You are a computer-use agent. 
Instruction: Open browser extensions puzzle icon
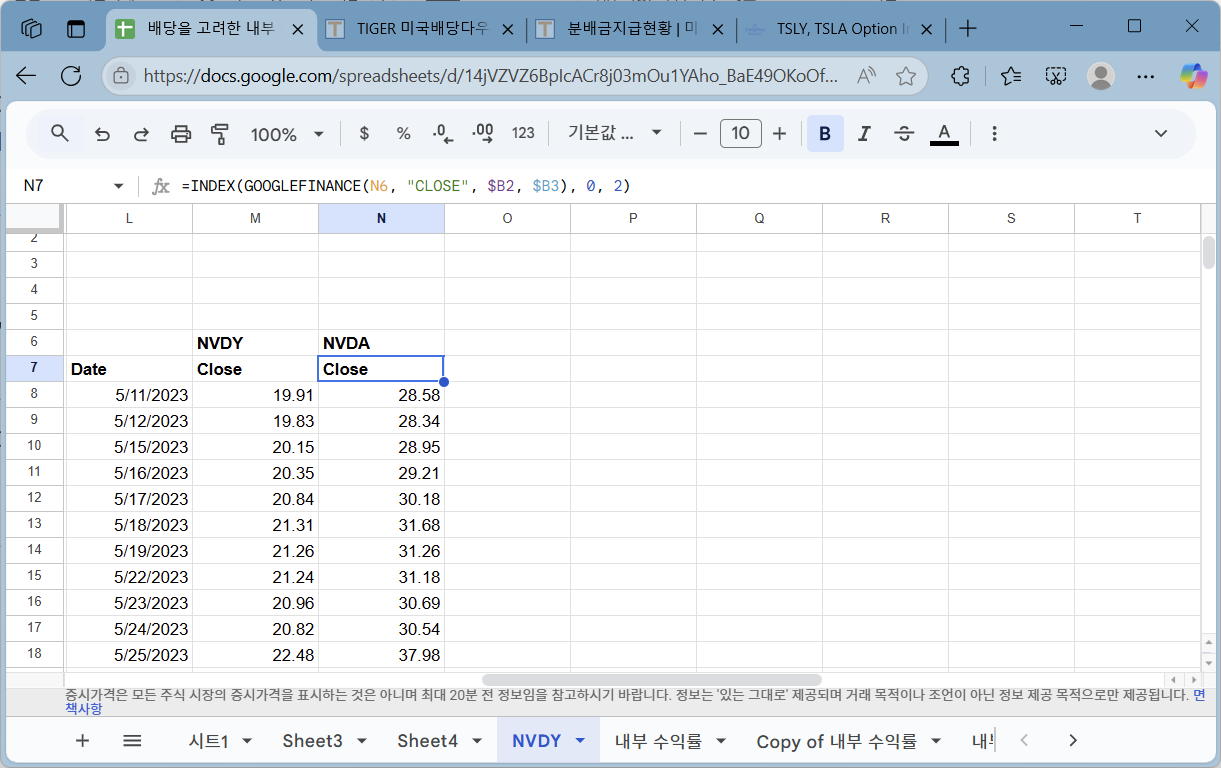pyautogui.click(x=961, y=76)
